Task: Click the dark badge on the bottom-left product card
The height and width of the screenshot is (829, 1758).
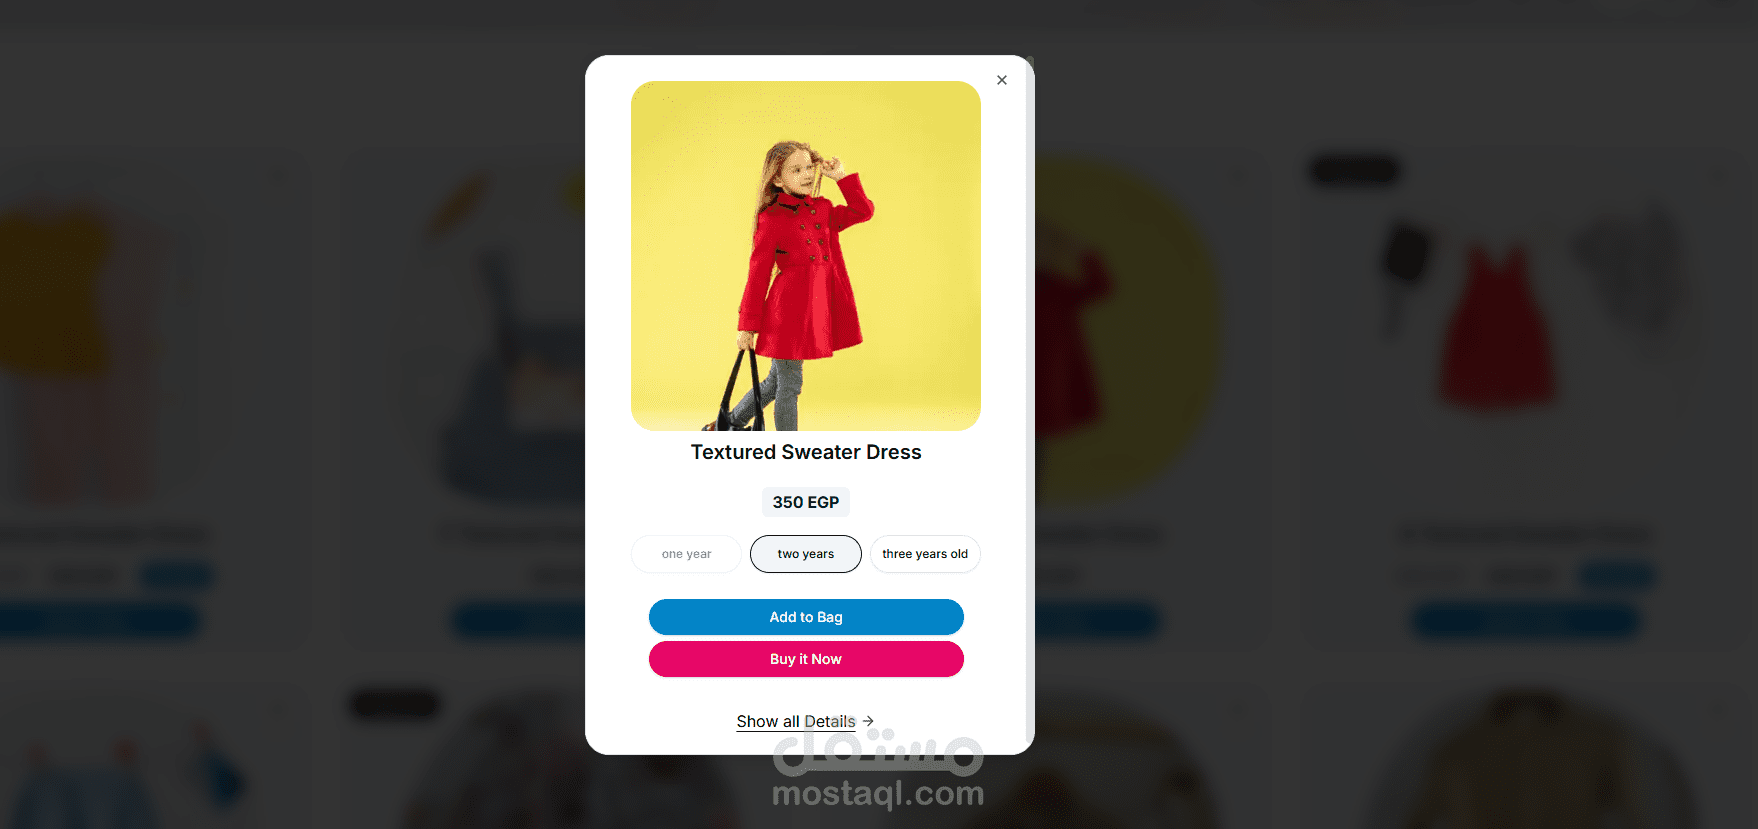Action: 396,705
